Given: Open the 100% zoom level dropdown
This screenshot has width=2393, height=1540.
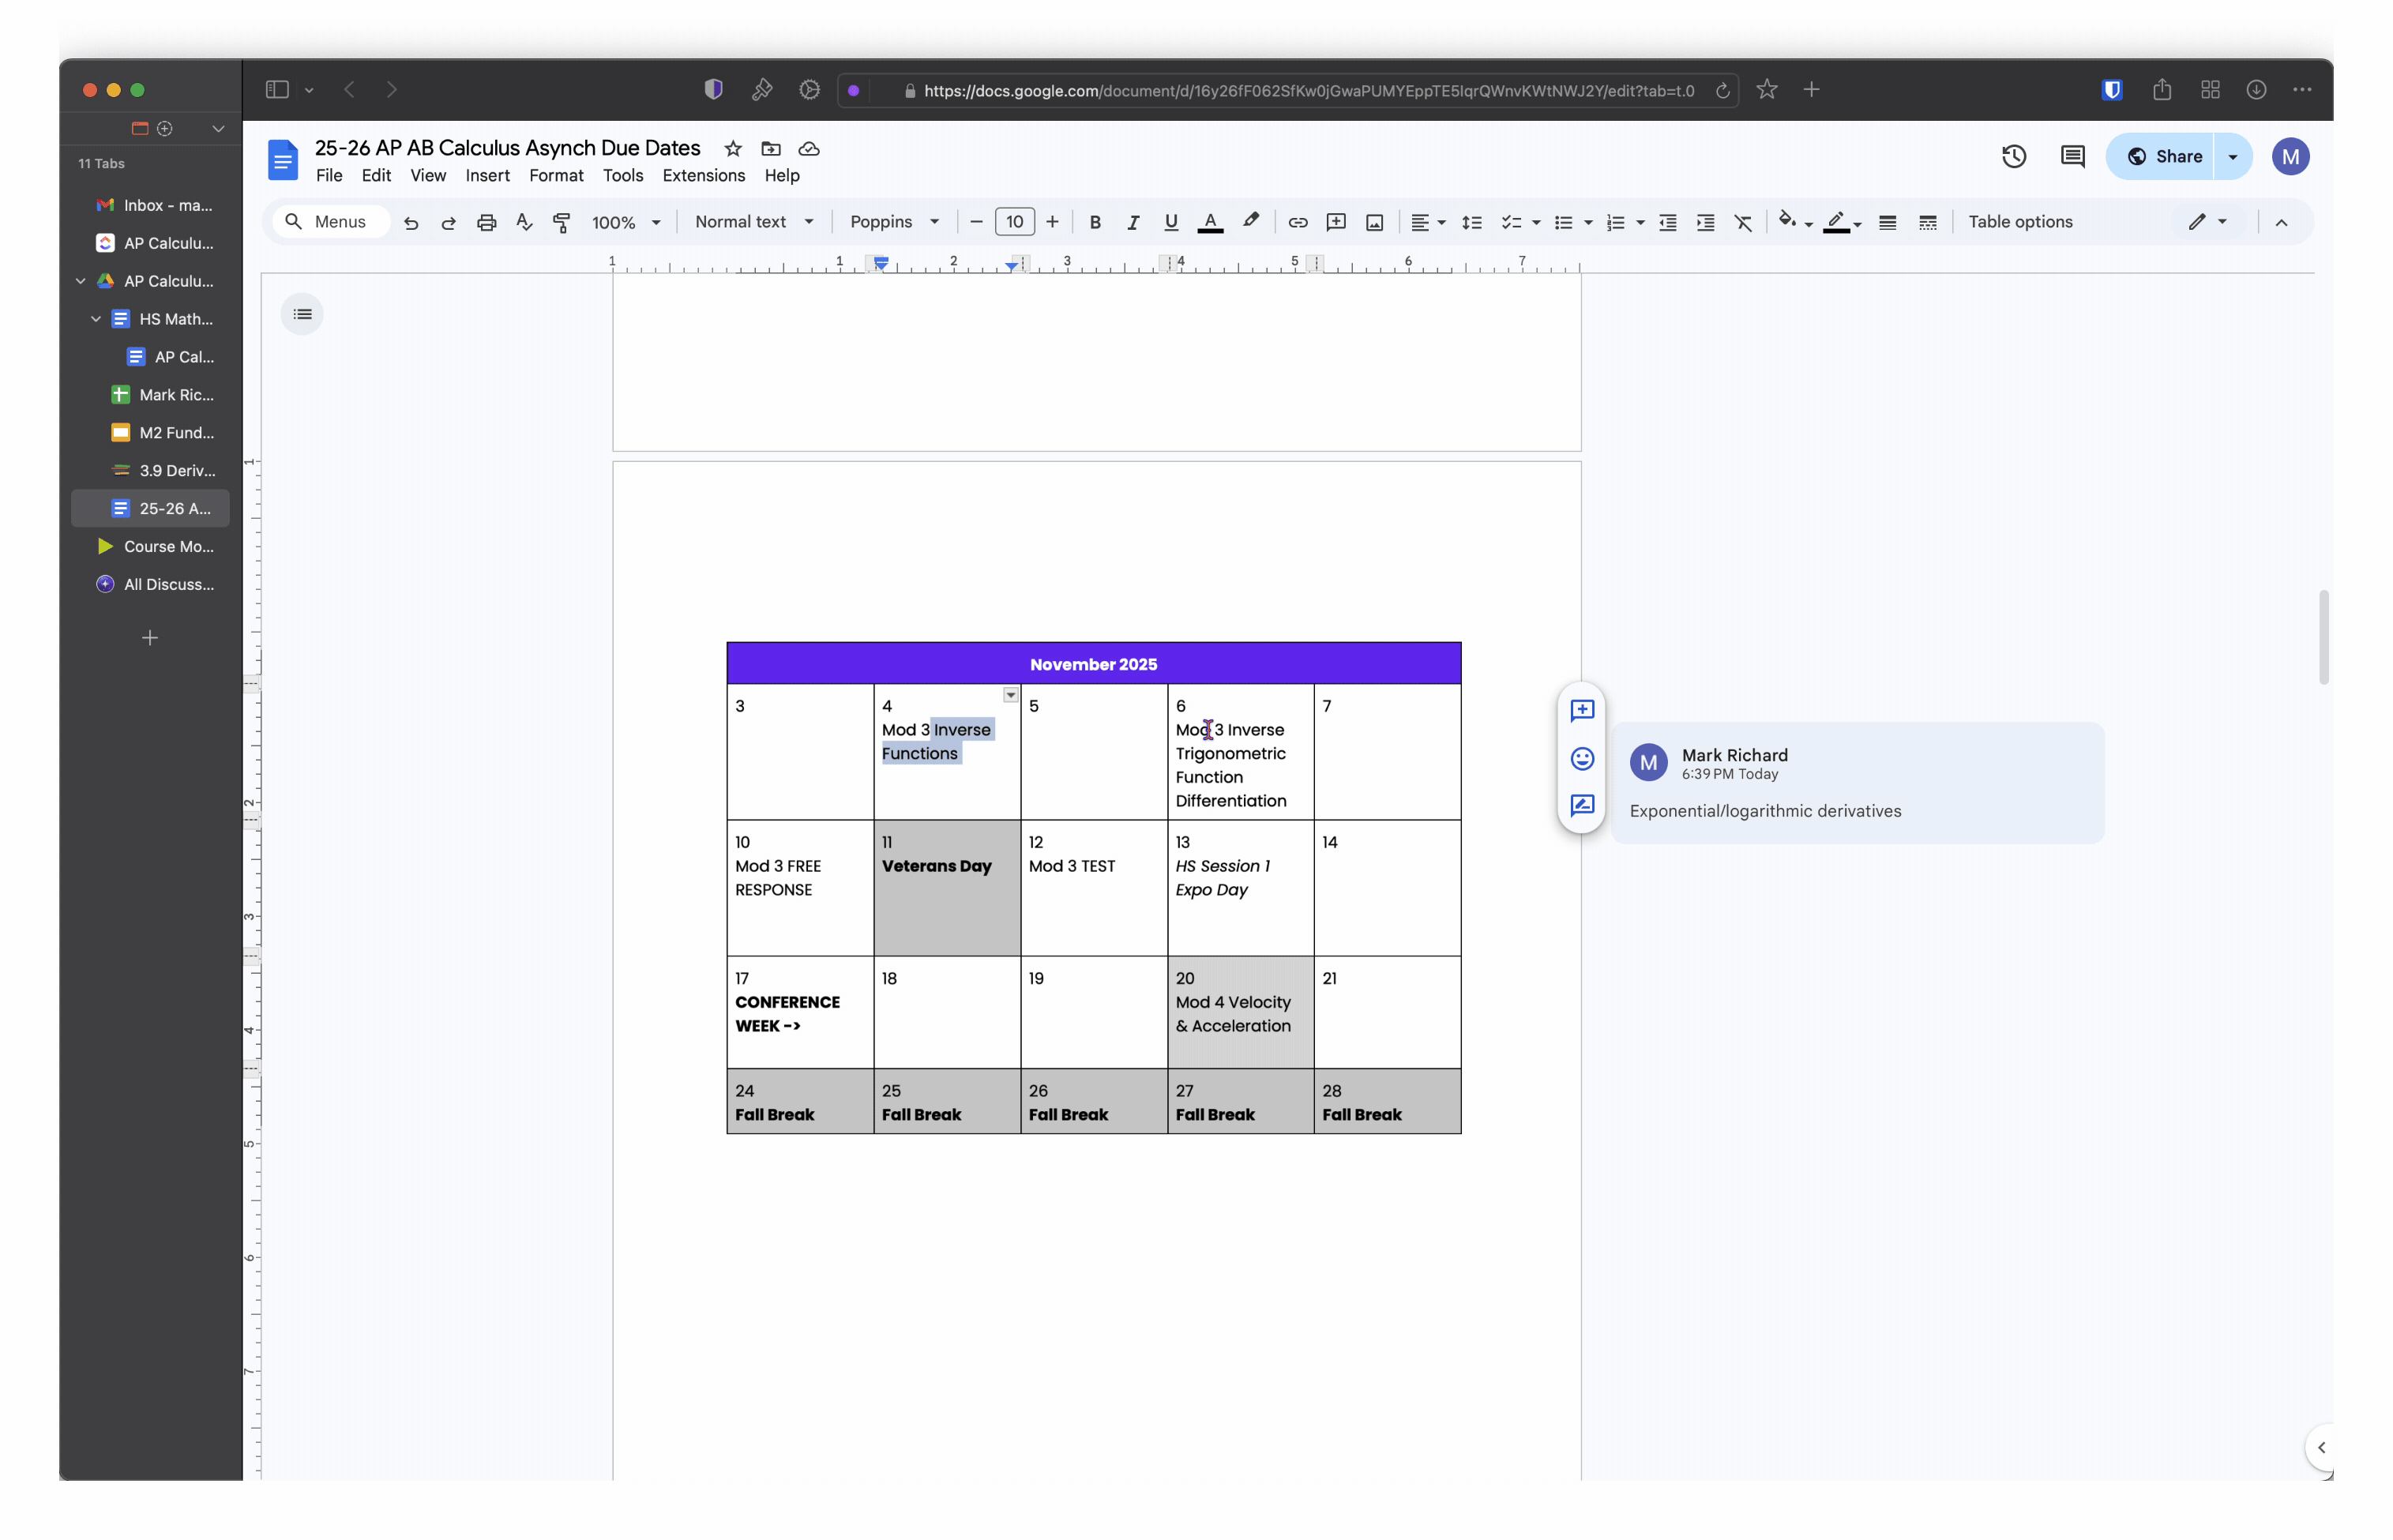Looking at the screenshot, I should point(625,222).
